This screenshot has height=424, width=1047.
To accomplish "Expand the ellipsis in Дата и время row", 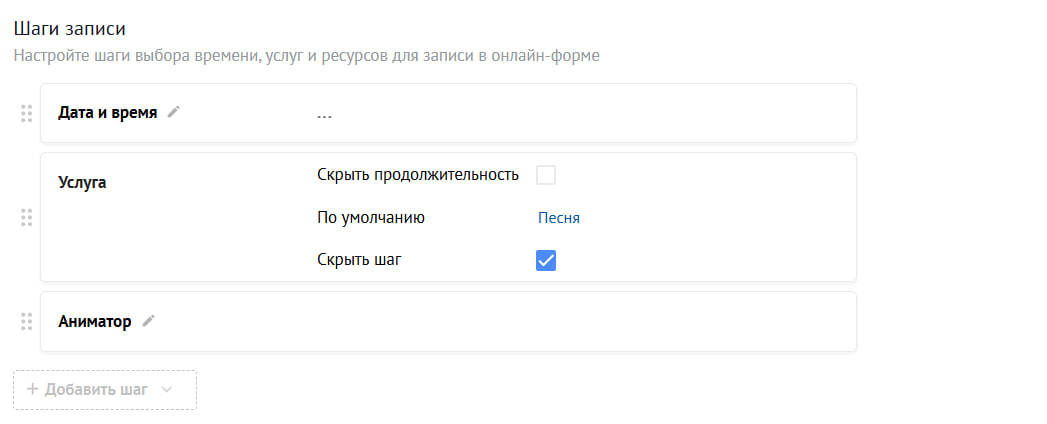I will (x=325, y=115).
